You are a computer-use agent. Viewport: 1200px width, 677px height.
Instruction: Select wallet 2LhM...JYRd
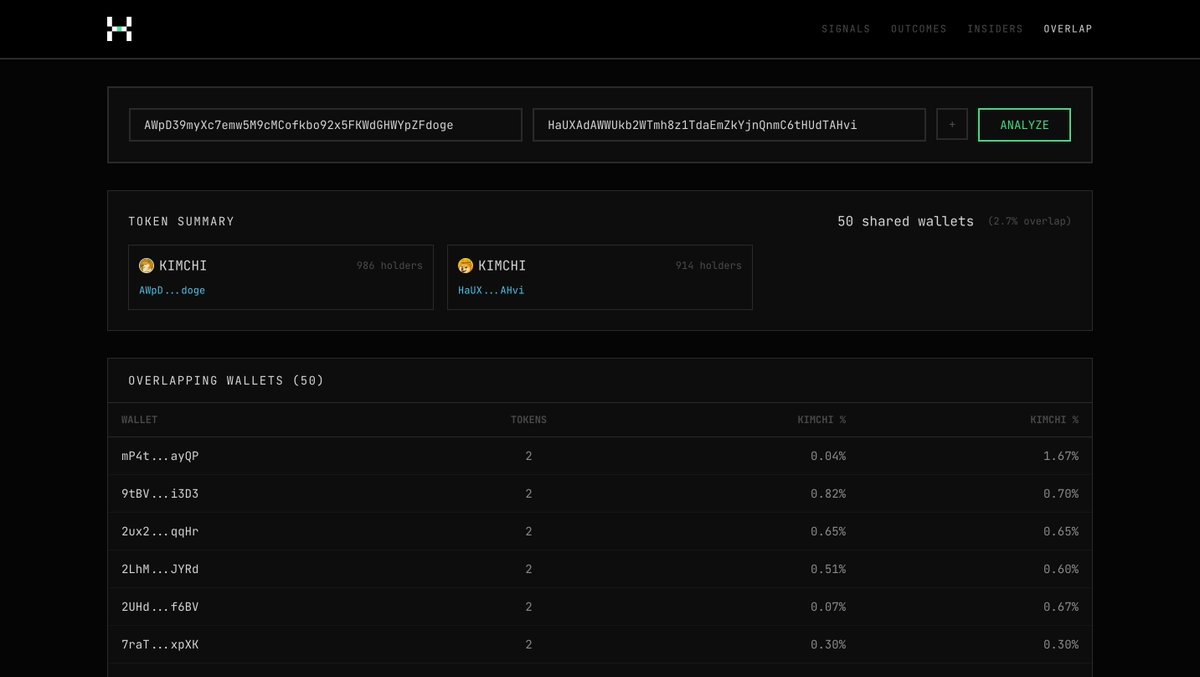tap(160, 569)
